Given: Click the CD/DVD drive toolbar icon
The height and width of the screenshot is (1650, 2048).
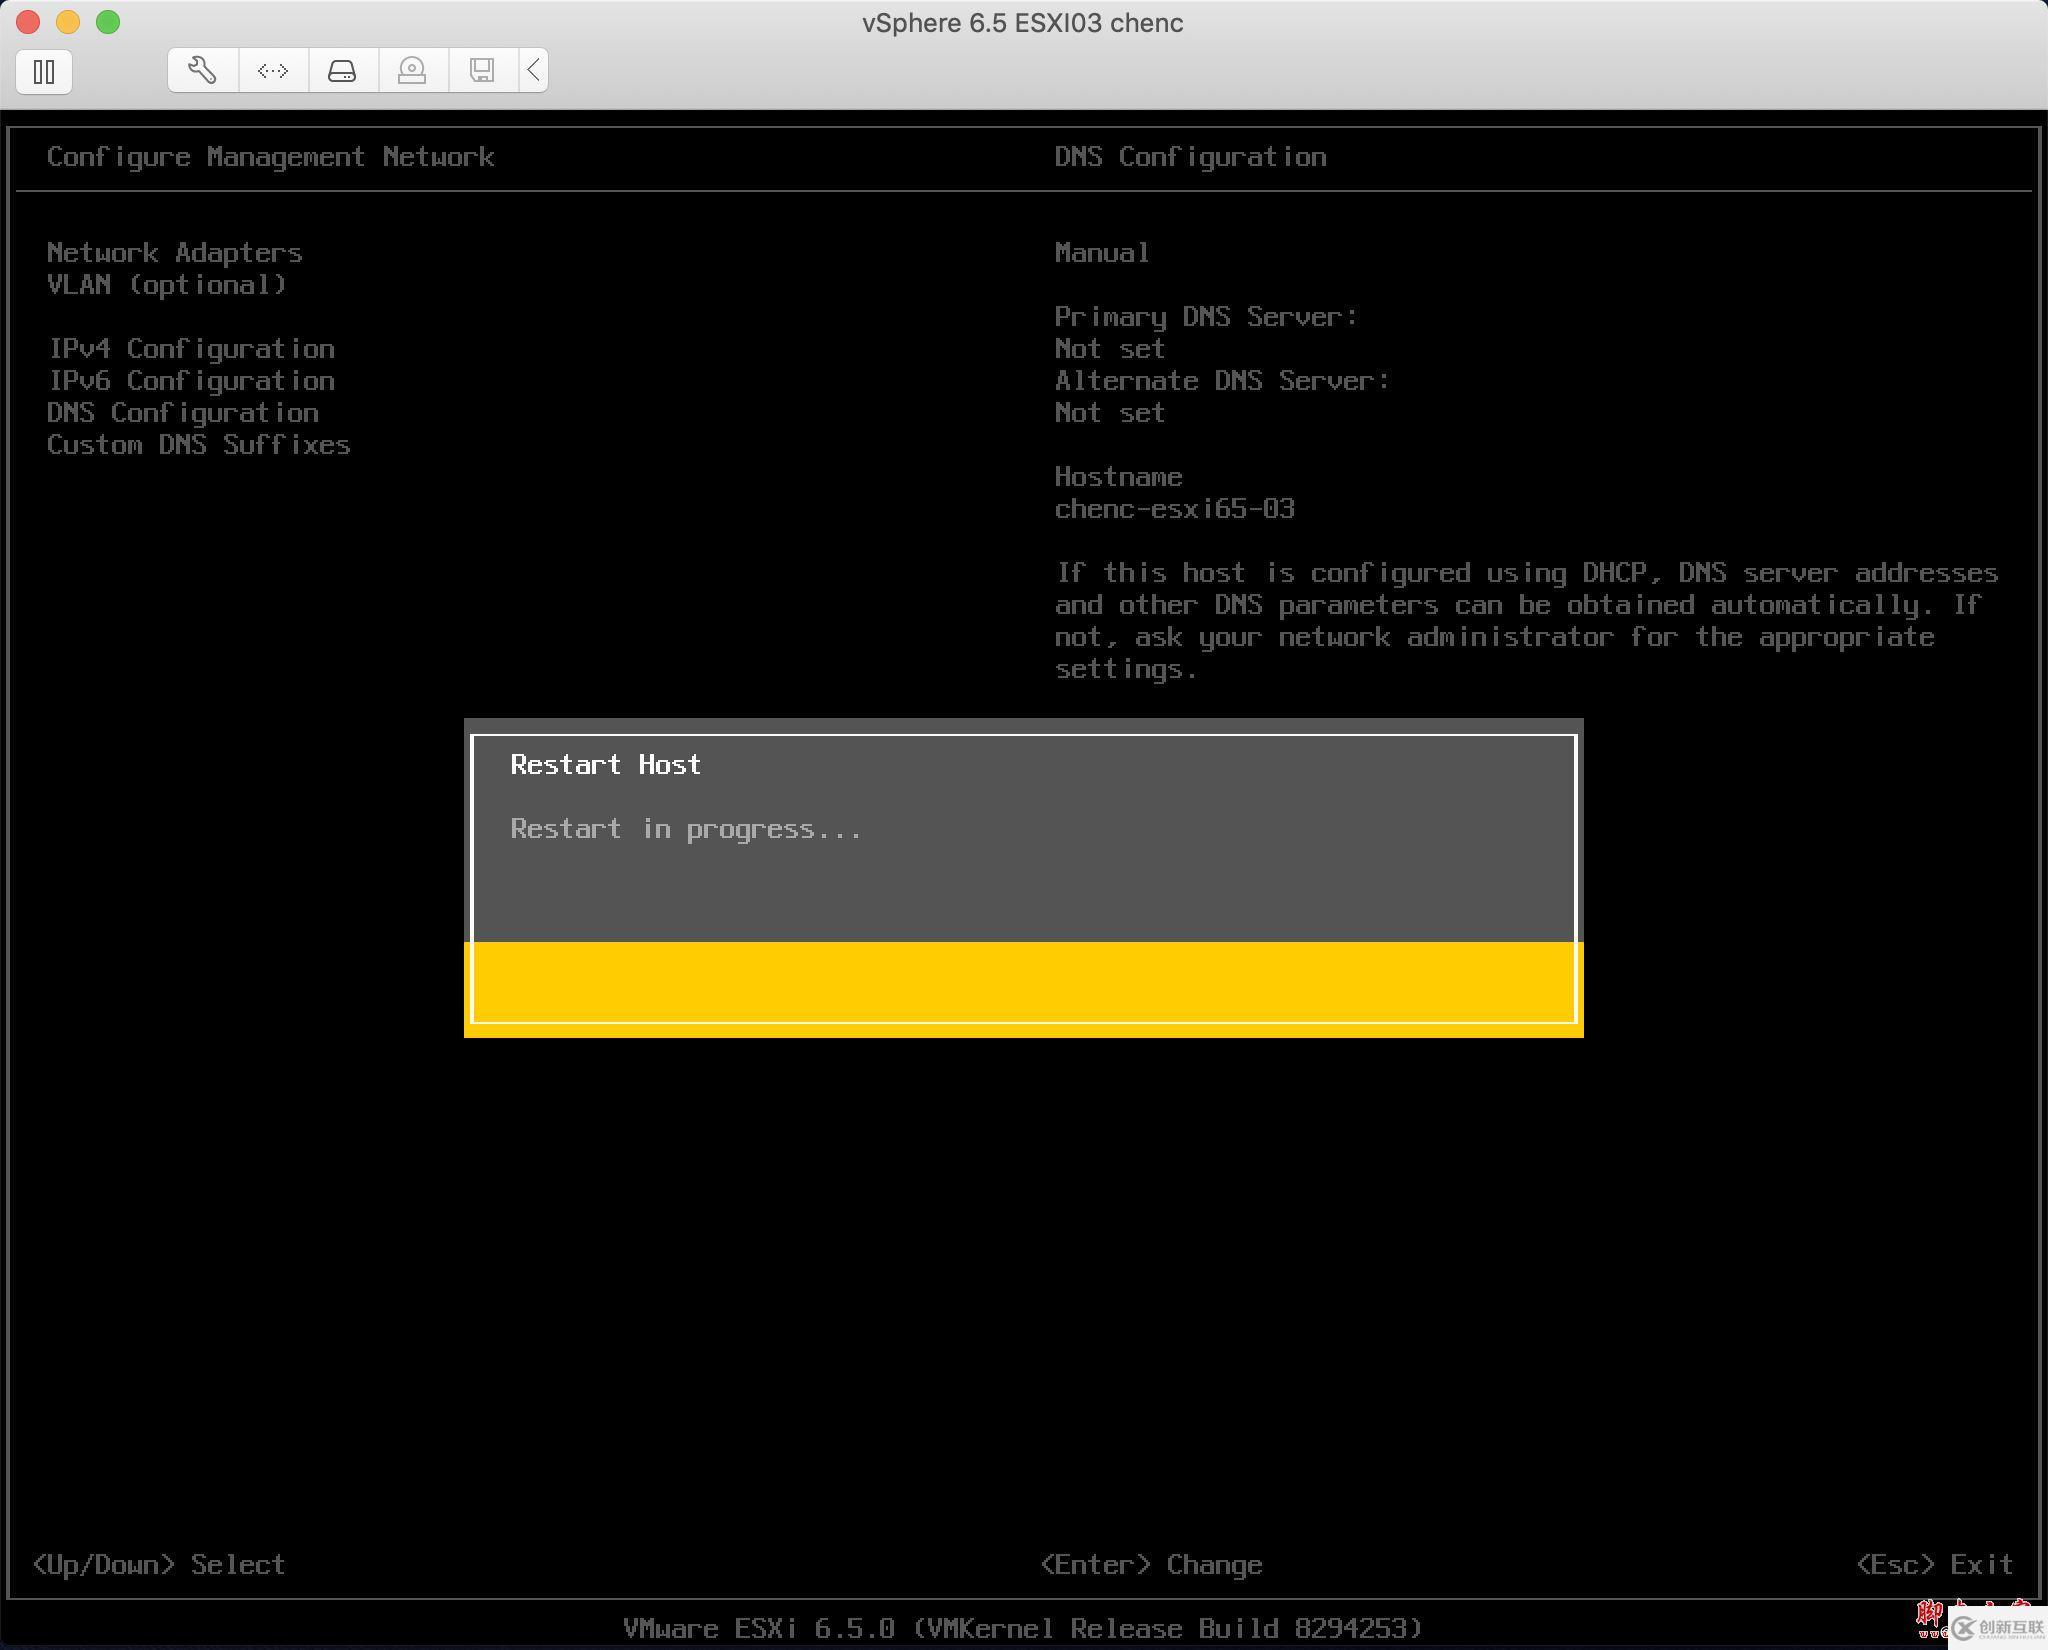Looking at the screenshot, I should tap(413, 70).
